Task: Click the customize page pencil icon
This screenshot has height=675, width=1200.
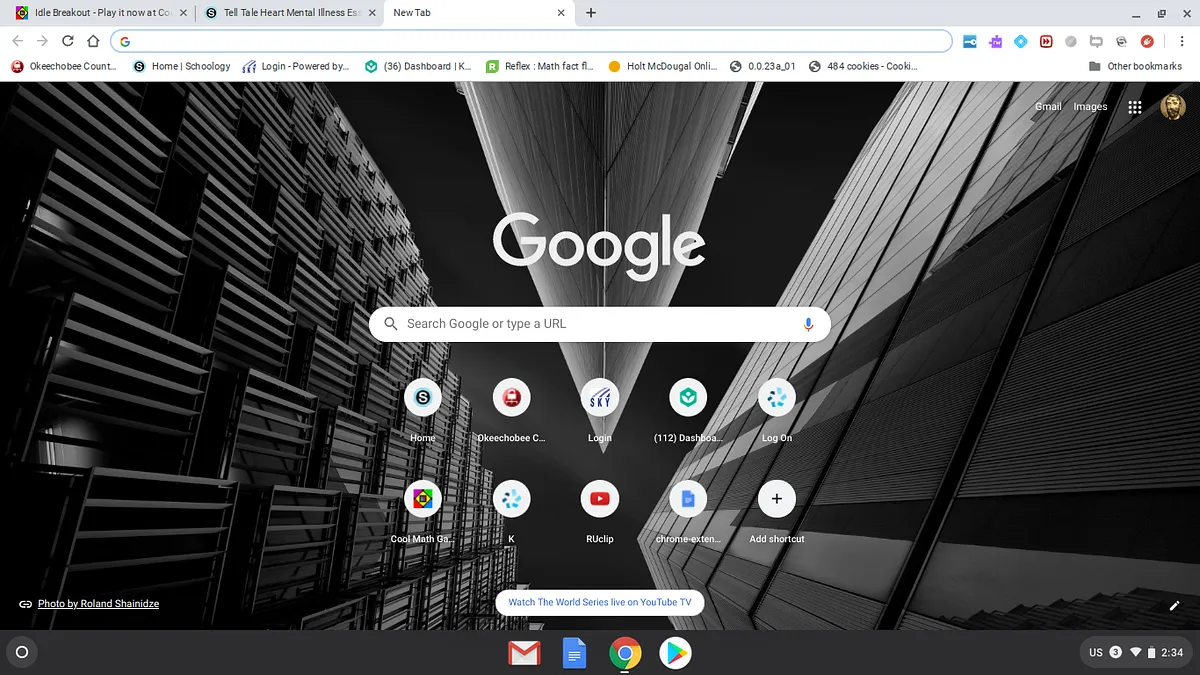Action: (x=1175, y=605)
